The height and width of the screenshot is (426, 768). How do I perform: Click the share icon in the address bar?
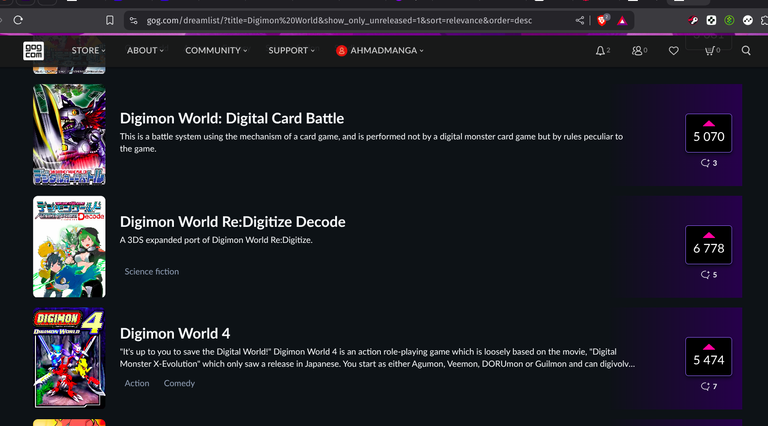580,20
